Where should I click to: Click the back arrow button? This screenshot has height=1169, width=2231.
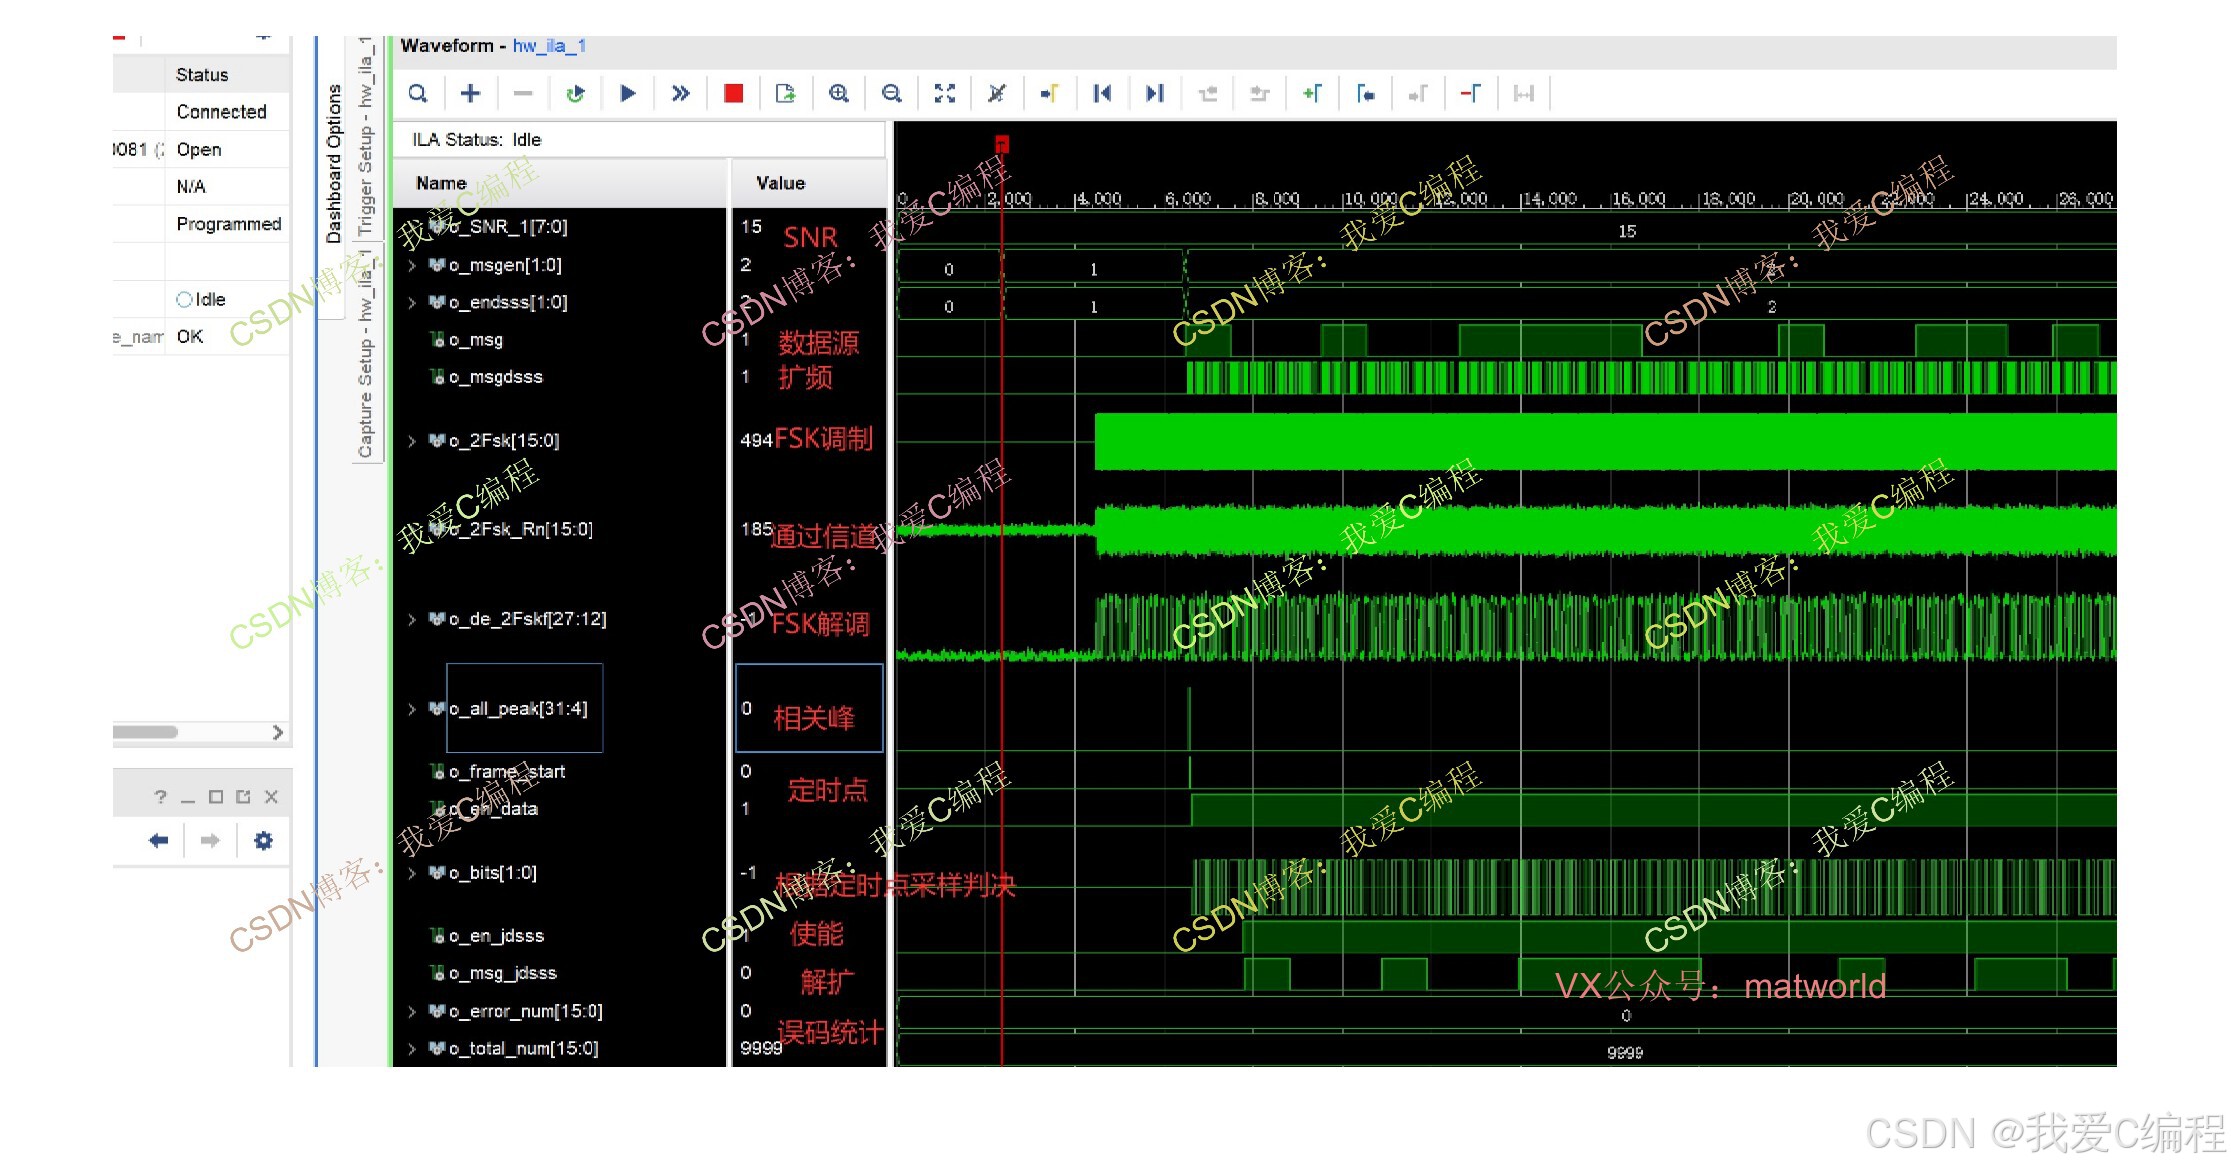pos(158,841)
